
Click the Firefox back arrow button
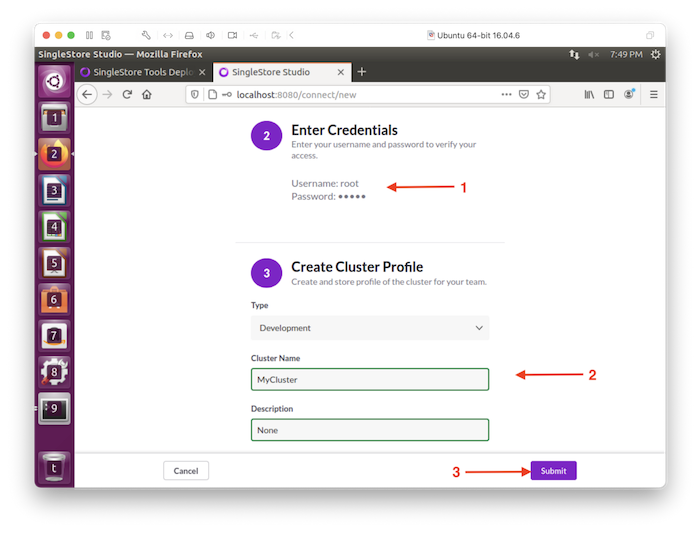87,95
